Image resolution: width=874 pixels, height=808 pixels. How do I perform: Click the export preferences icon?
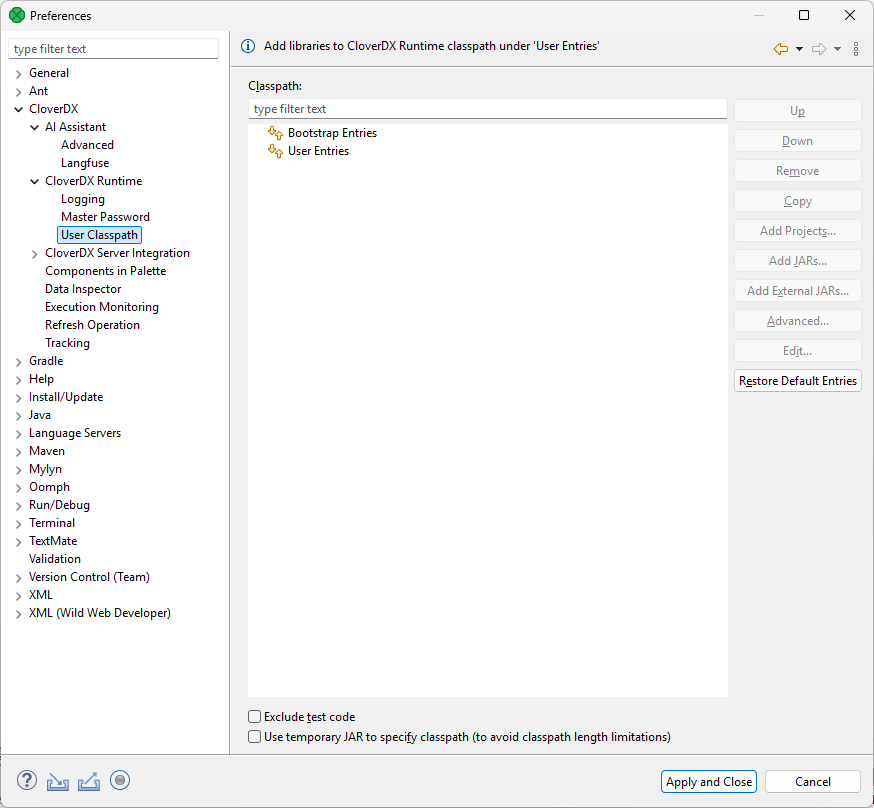click(x=89, y=781)
